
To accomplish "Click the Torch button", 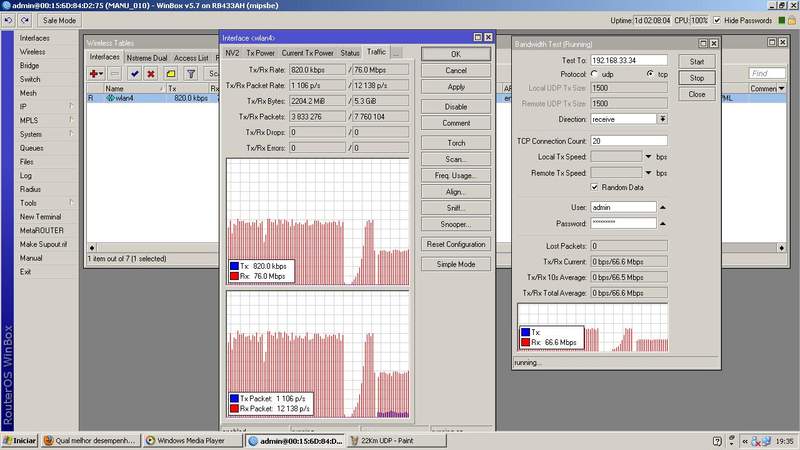I will [x=455, y=143].
